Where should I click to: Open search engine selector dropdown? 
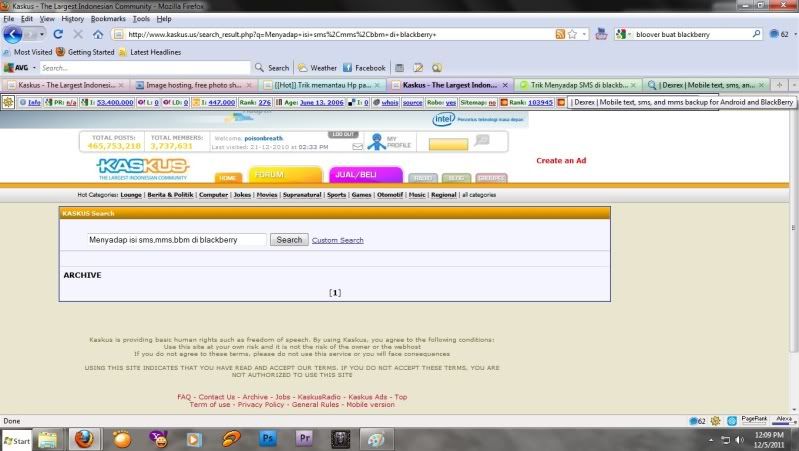tap(630, 34)
